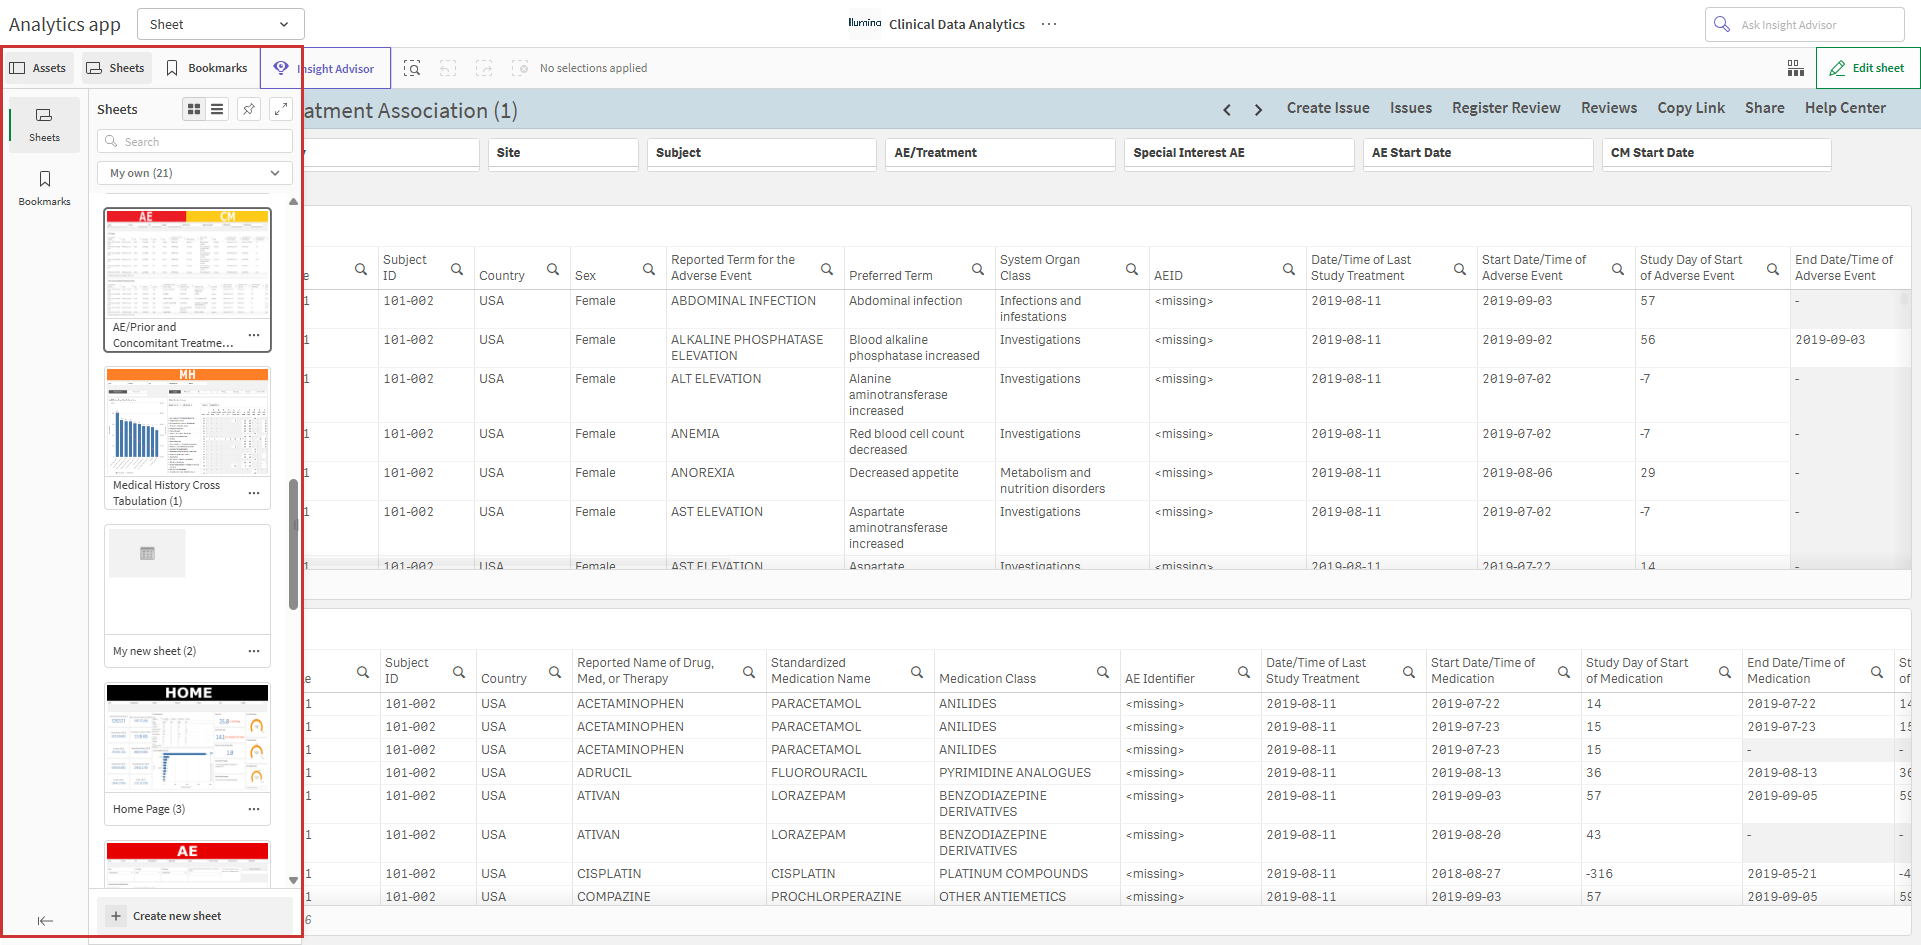Click Register Review
This screenshot has height=945, width=1921.
[1506, 108]
